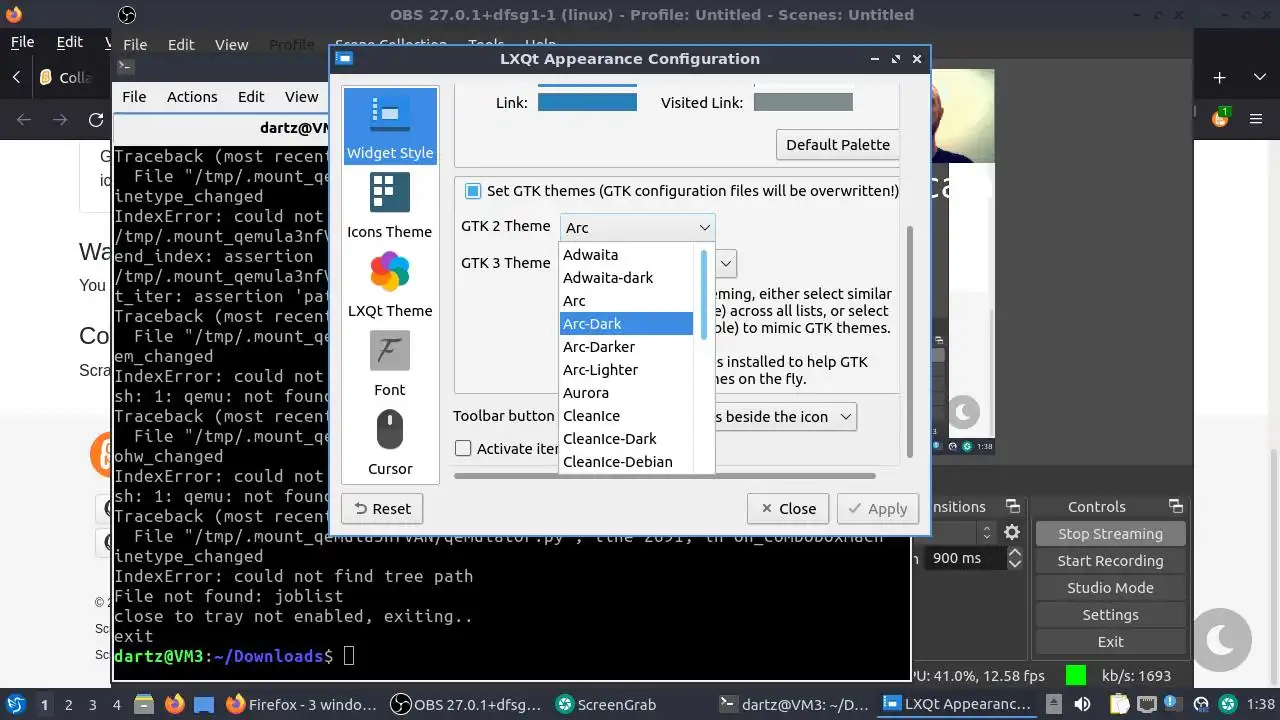Screen dimensions: 1280x720
Task: Click Start Recording in OBS Controls
Action: [1110, 561]
